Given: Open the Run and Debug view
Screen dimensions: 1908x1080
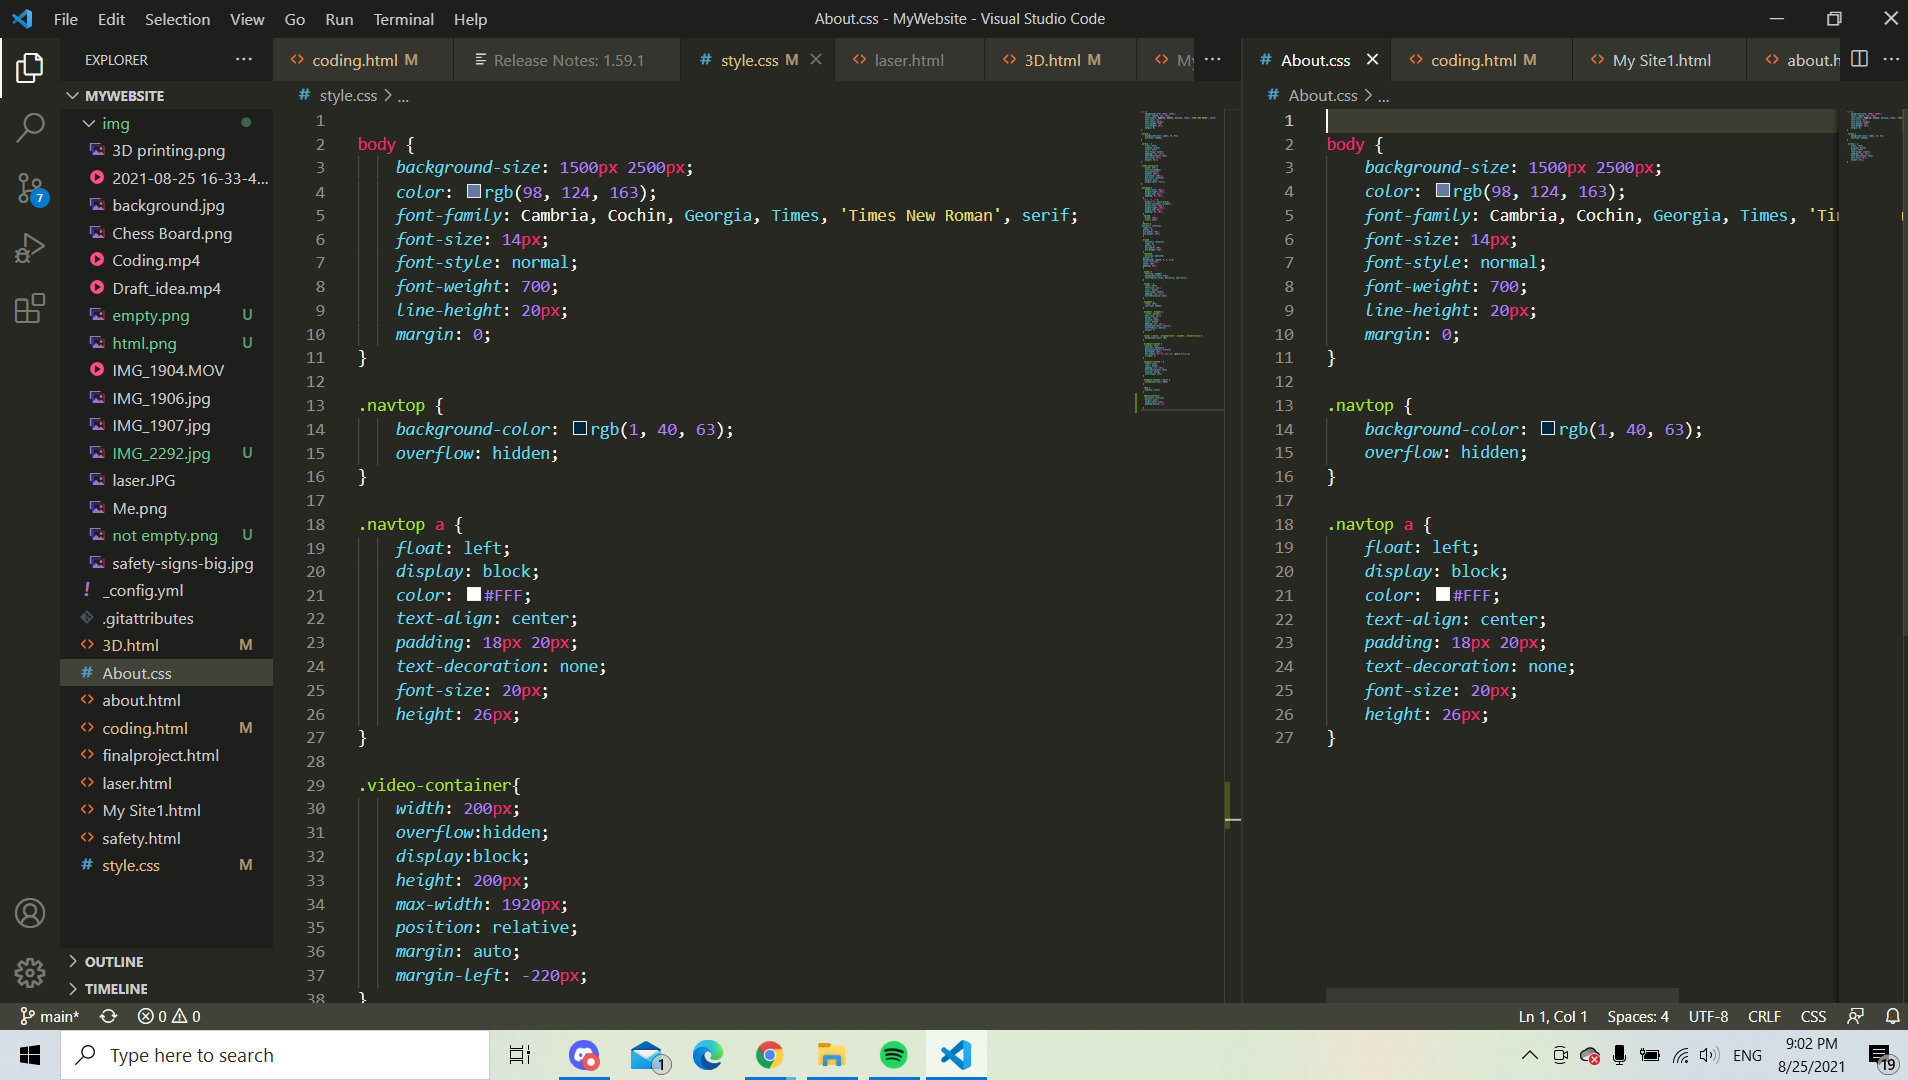Looking at the screenshot, I should click(x=30, y=247).
